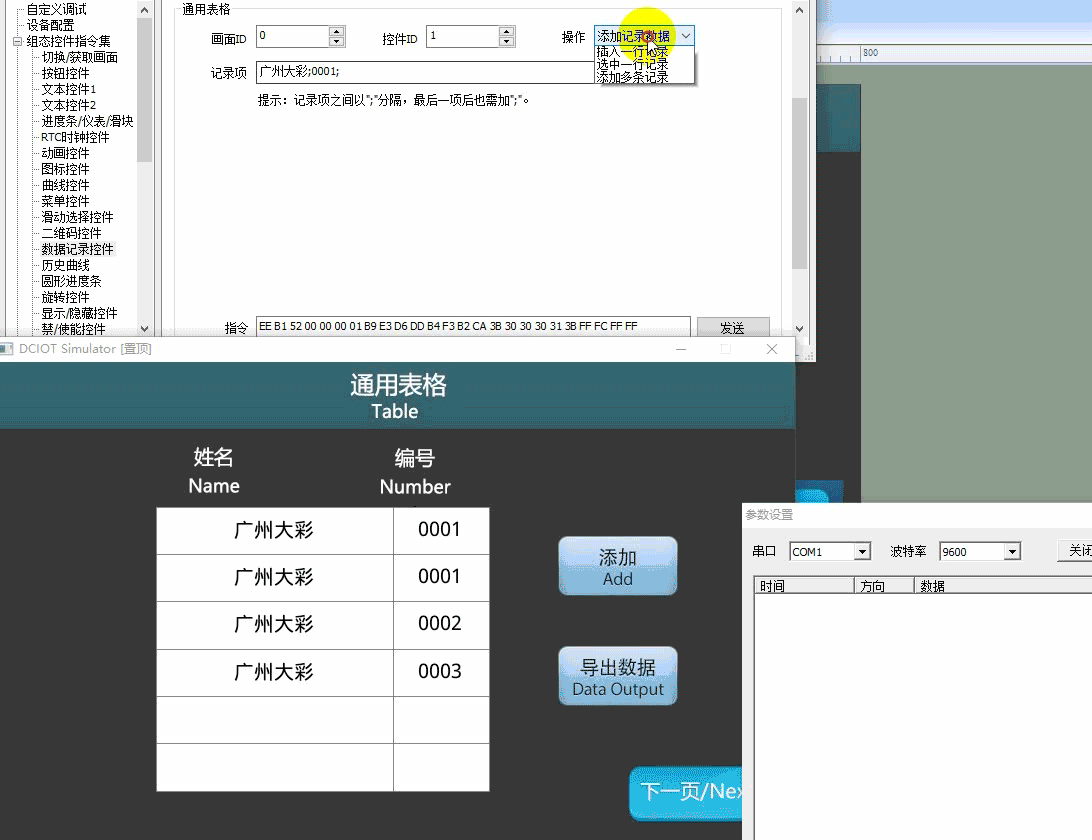
Task: Click the DCIOT Simulator title bar icon
Action: click(x=6, y=348)
